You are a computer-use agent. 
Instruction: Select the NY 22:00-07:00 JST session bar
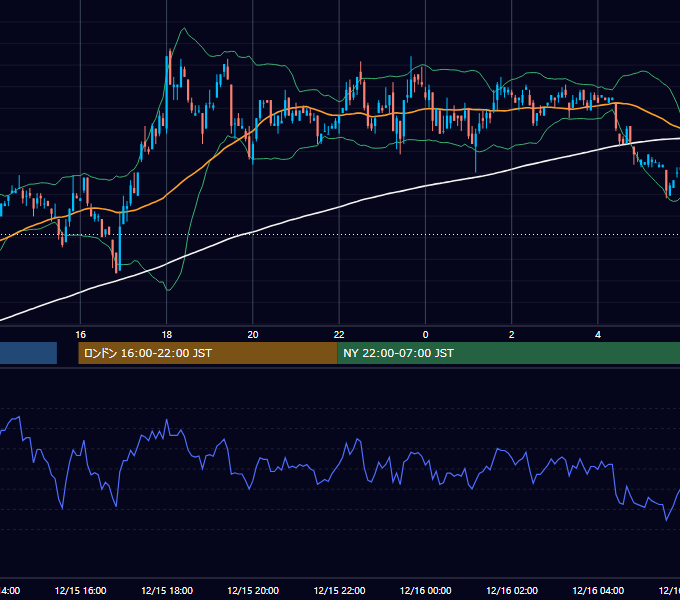(x=509, y=353)
